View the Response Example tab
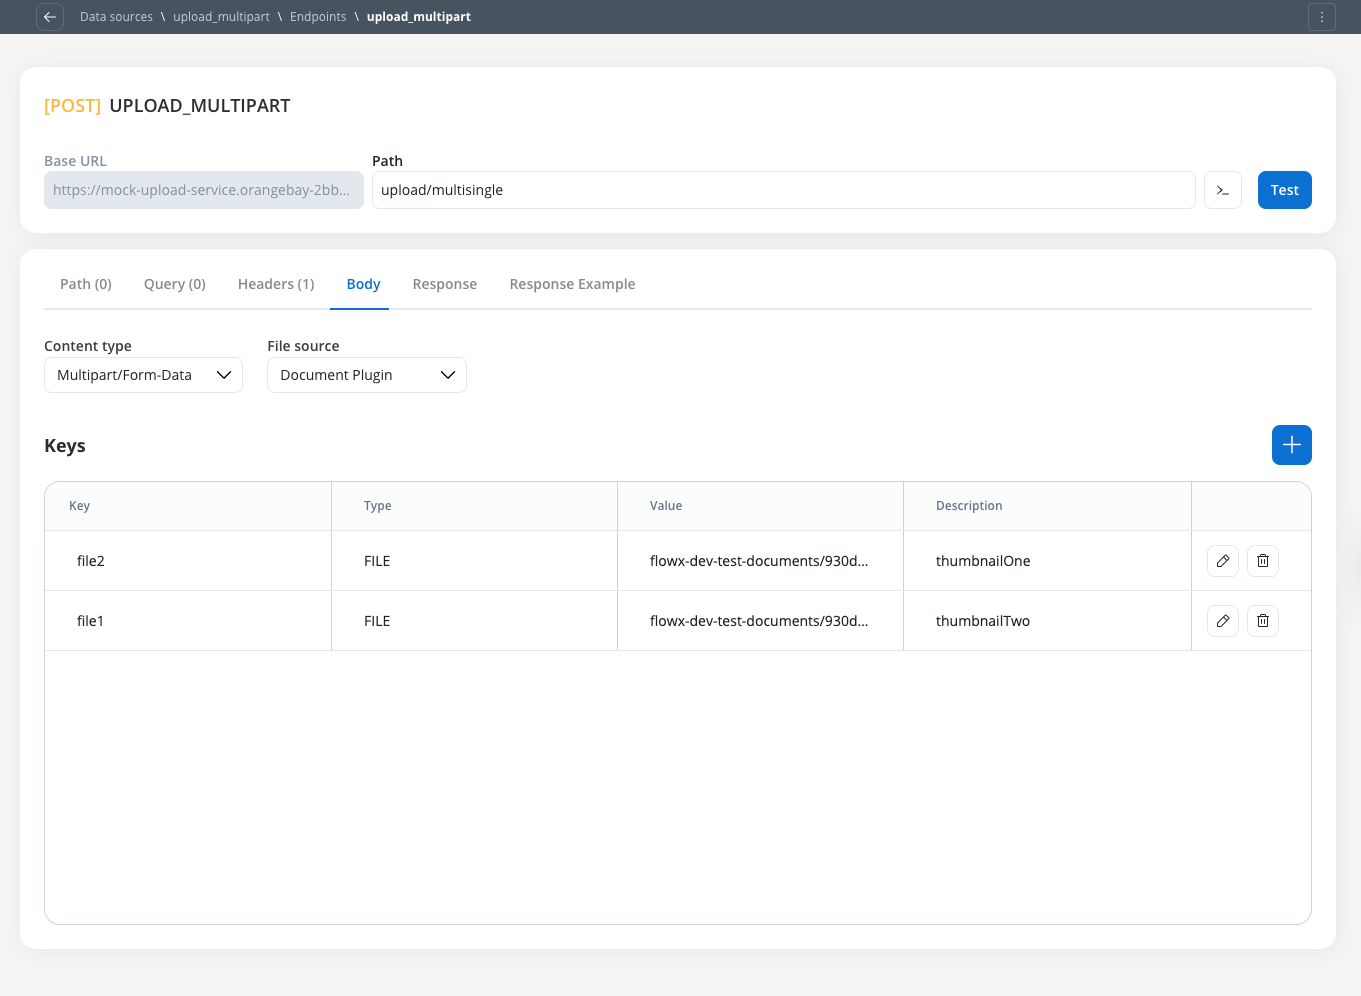 pos(572,284)
